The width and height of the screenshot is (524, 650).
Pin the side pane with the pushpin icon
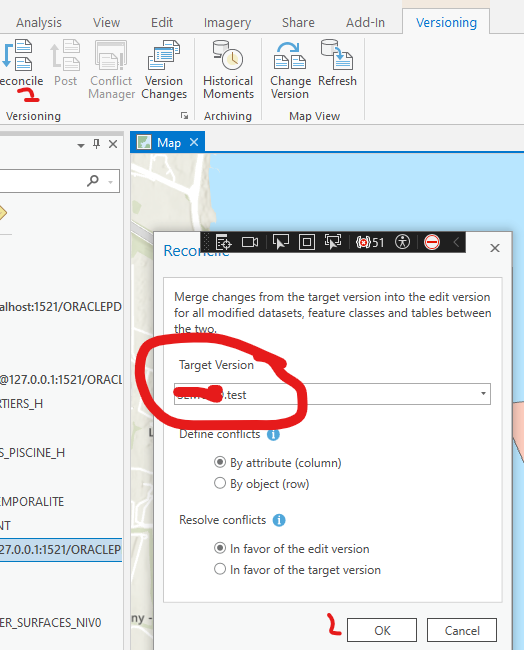coord(97,144)
